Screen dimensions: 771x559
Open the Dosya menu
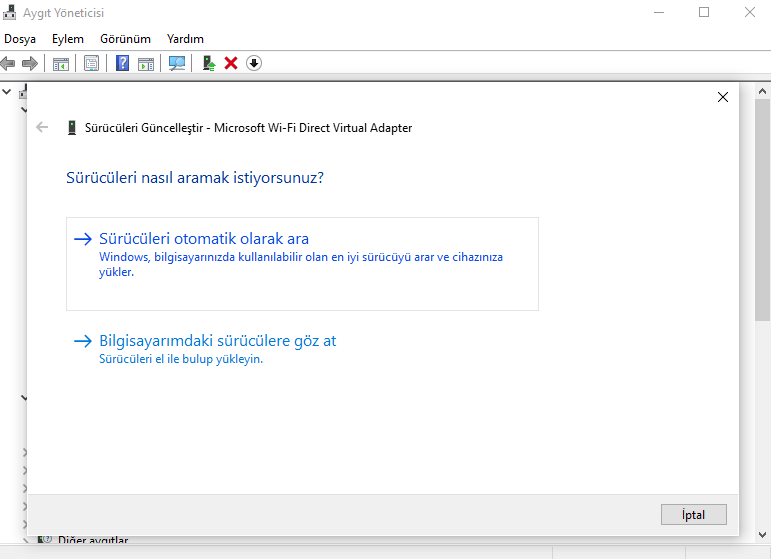20,39
